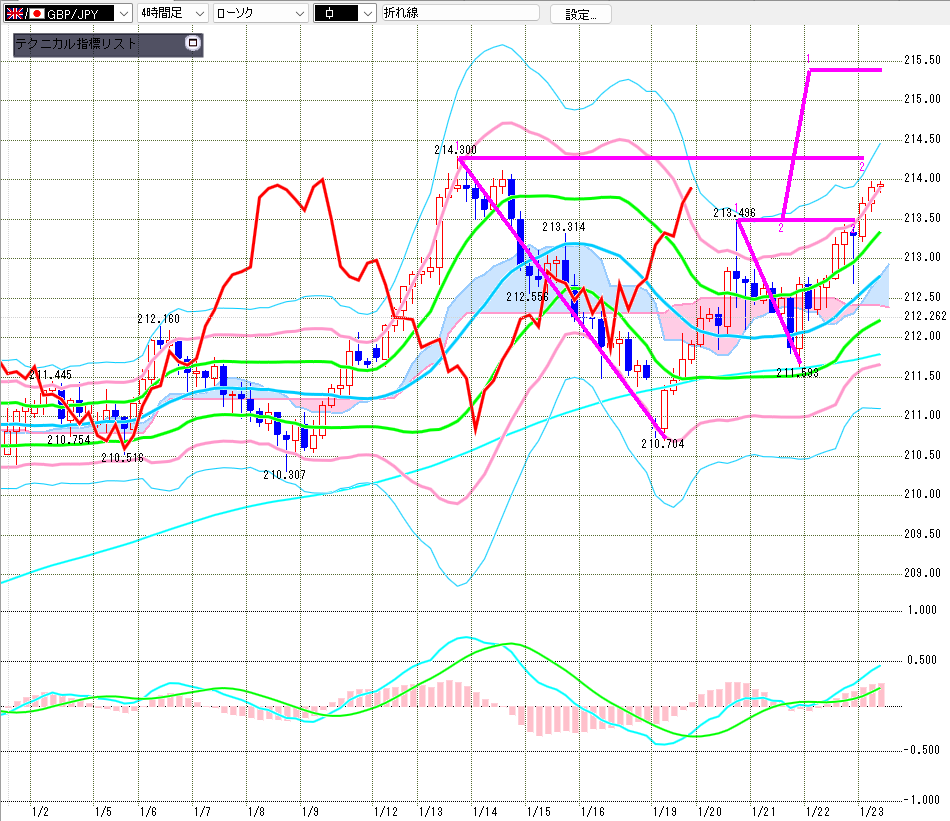
Task: Expand the テクニカル指標リスト panel using its square icon
Action: point(193,44)
